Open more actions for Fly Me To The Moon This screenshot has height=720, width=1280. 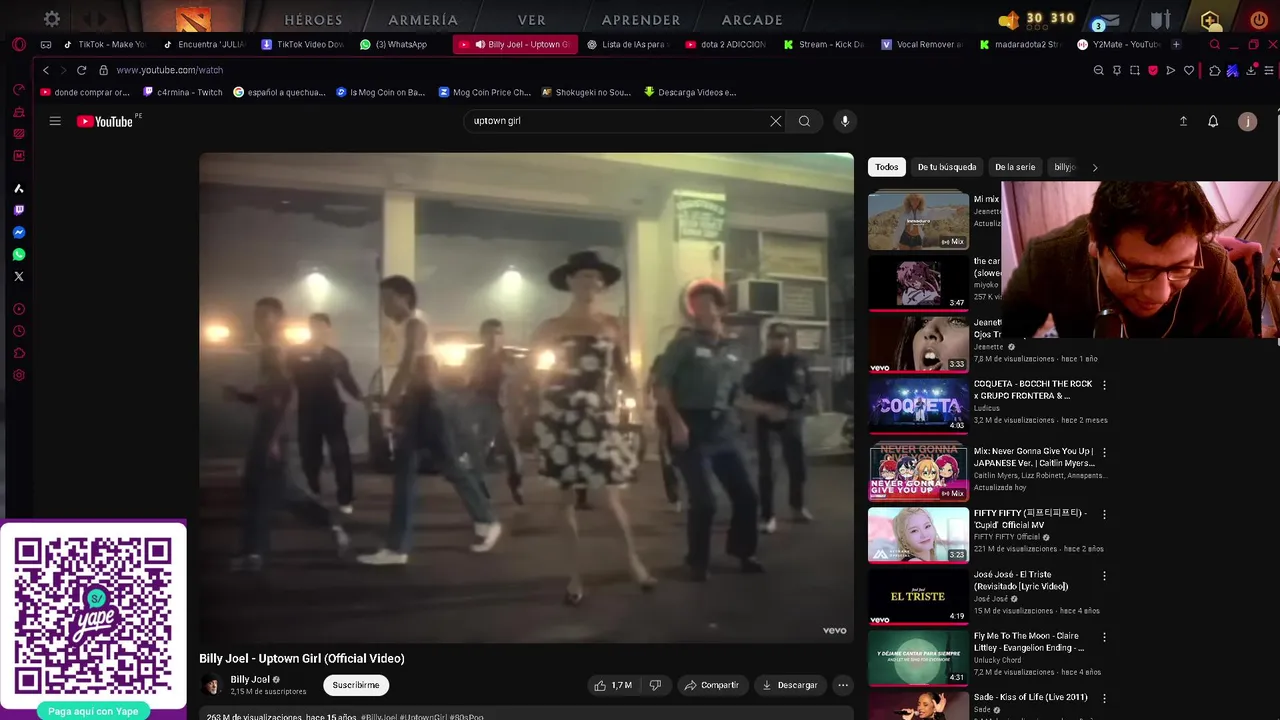[1104, 637]
